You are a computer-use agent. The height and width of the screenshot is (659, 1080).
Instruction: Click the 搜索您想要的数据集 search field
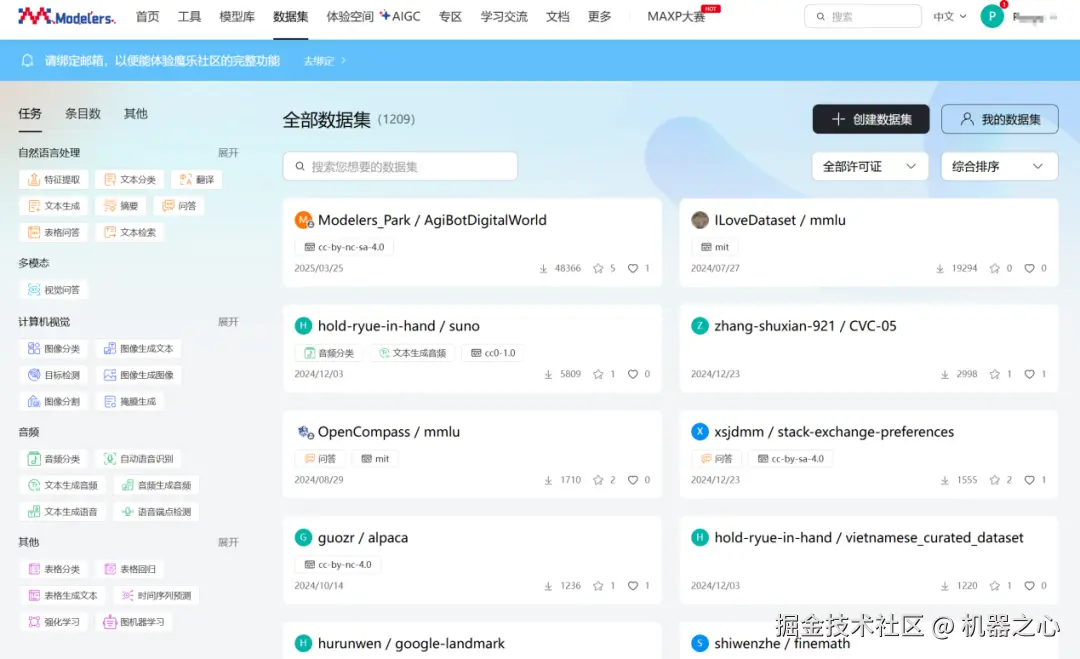point(400,167)
